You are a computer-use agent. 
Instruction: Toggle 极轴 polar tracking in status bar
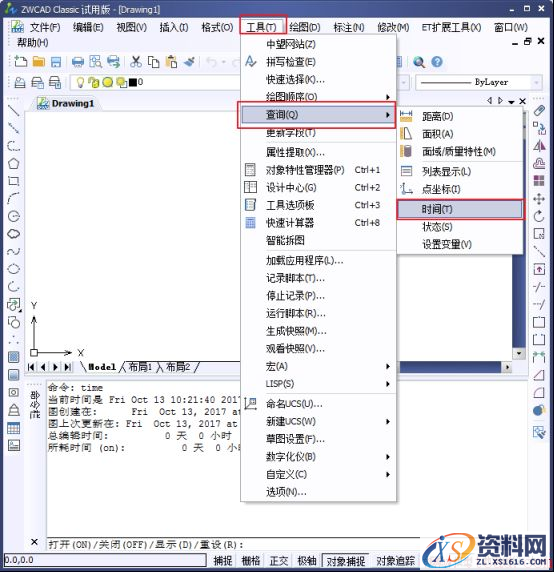tap(307, 560)
